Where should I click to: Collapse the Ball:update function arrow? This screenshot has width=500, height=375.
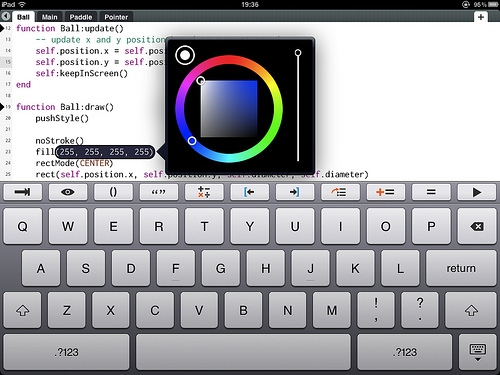pos(2,28)
